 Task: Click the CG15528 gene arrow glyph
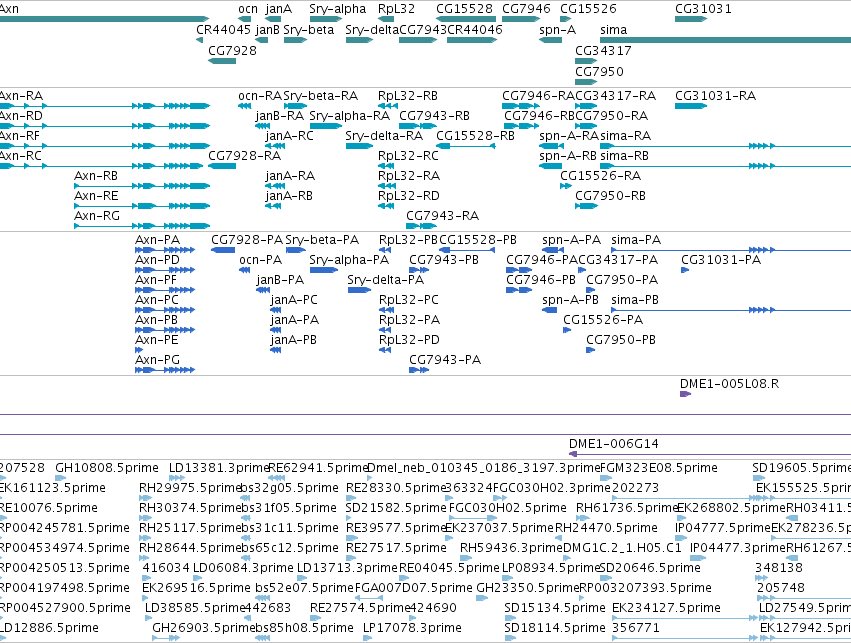466,19
